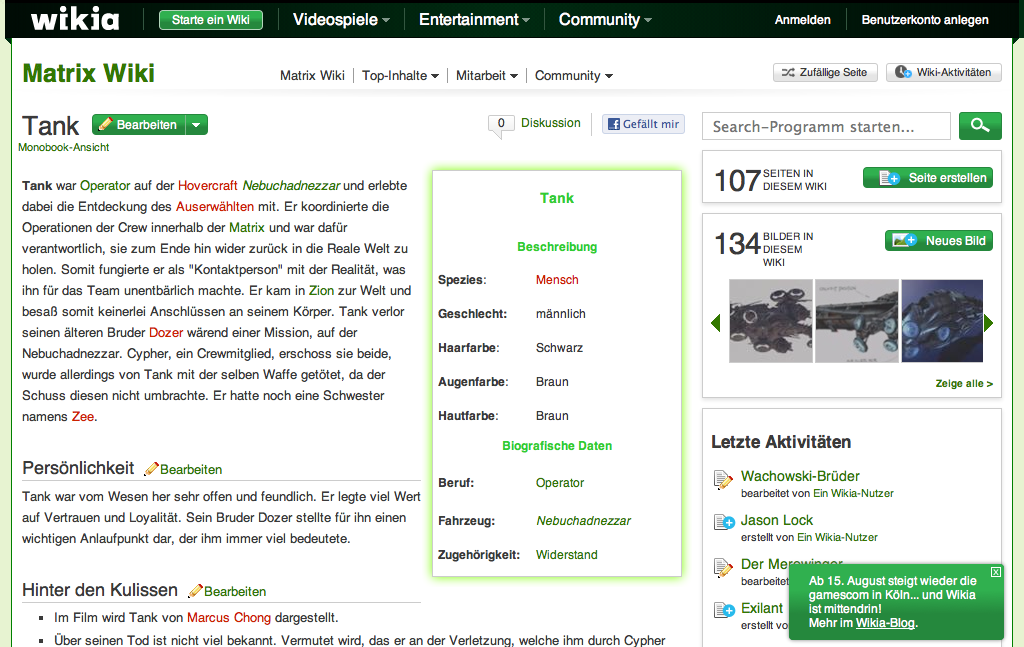The image size is (1024, 647).
Task: Open the arrow dropdown beside Bearbeiten
Action: click(197, 125)
